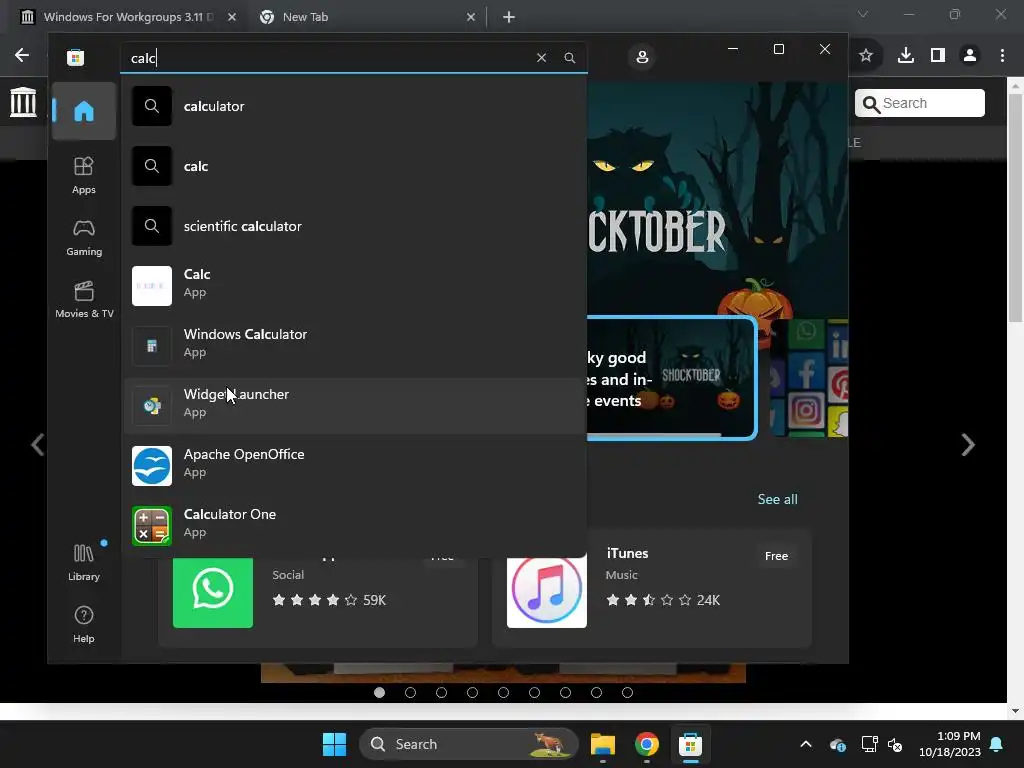Click the OneDrive cloud tray icon

pyautogui.click(x=838, y=744)
